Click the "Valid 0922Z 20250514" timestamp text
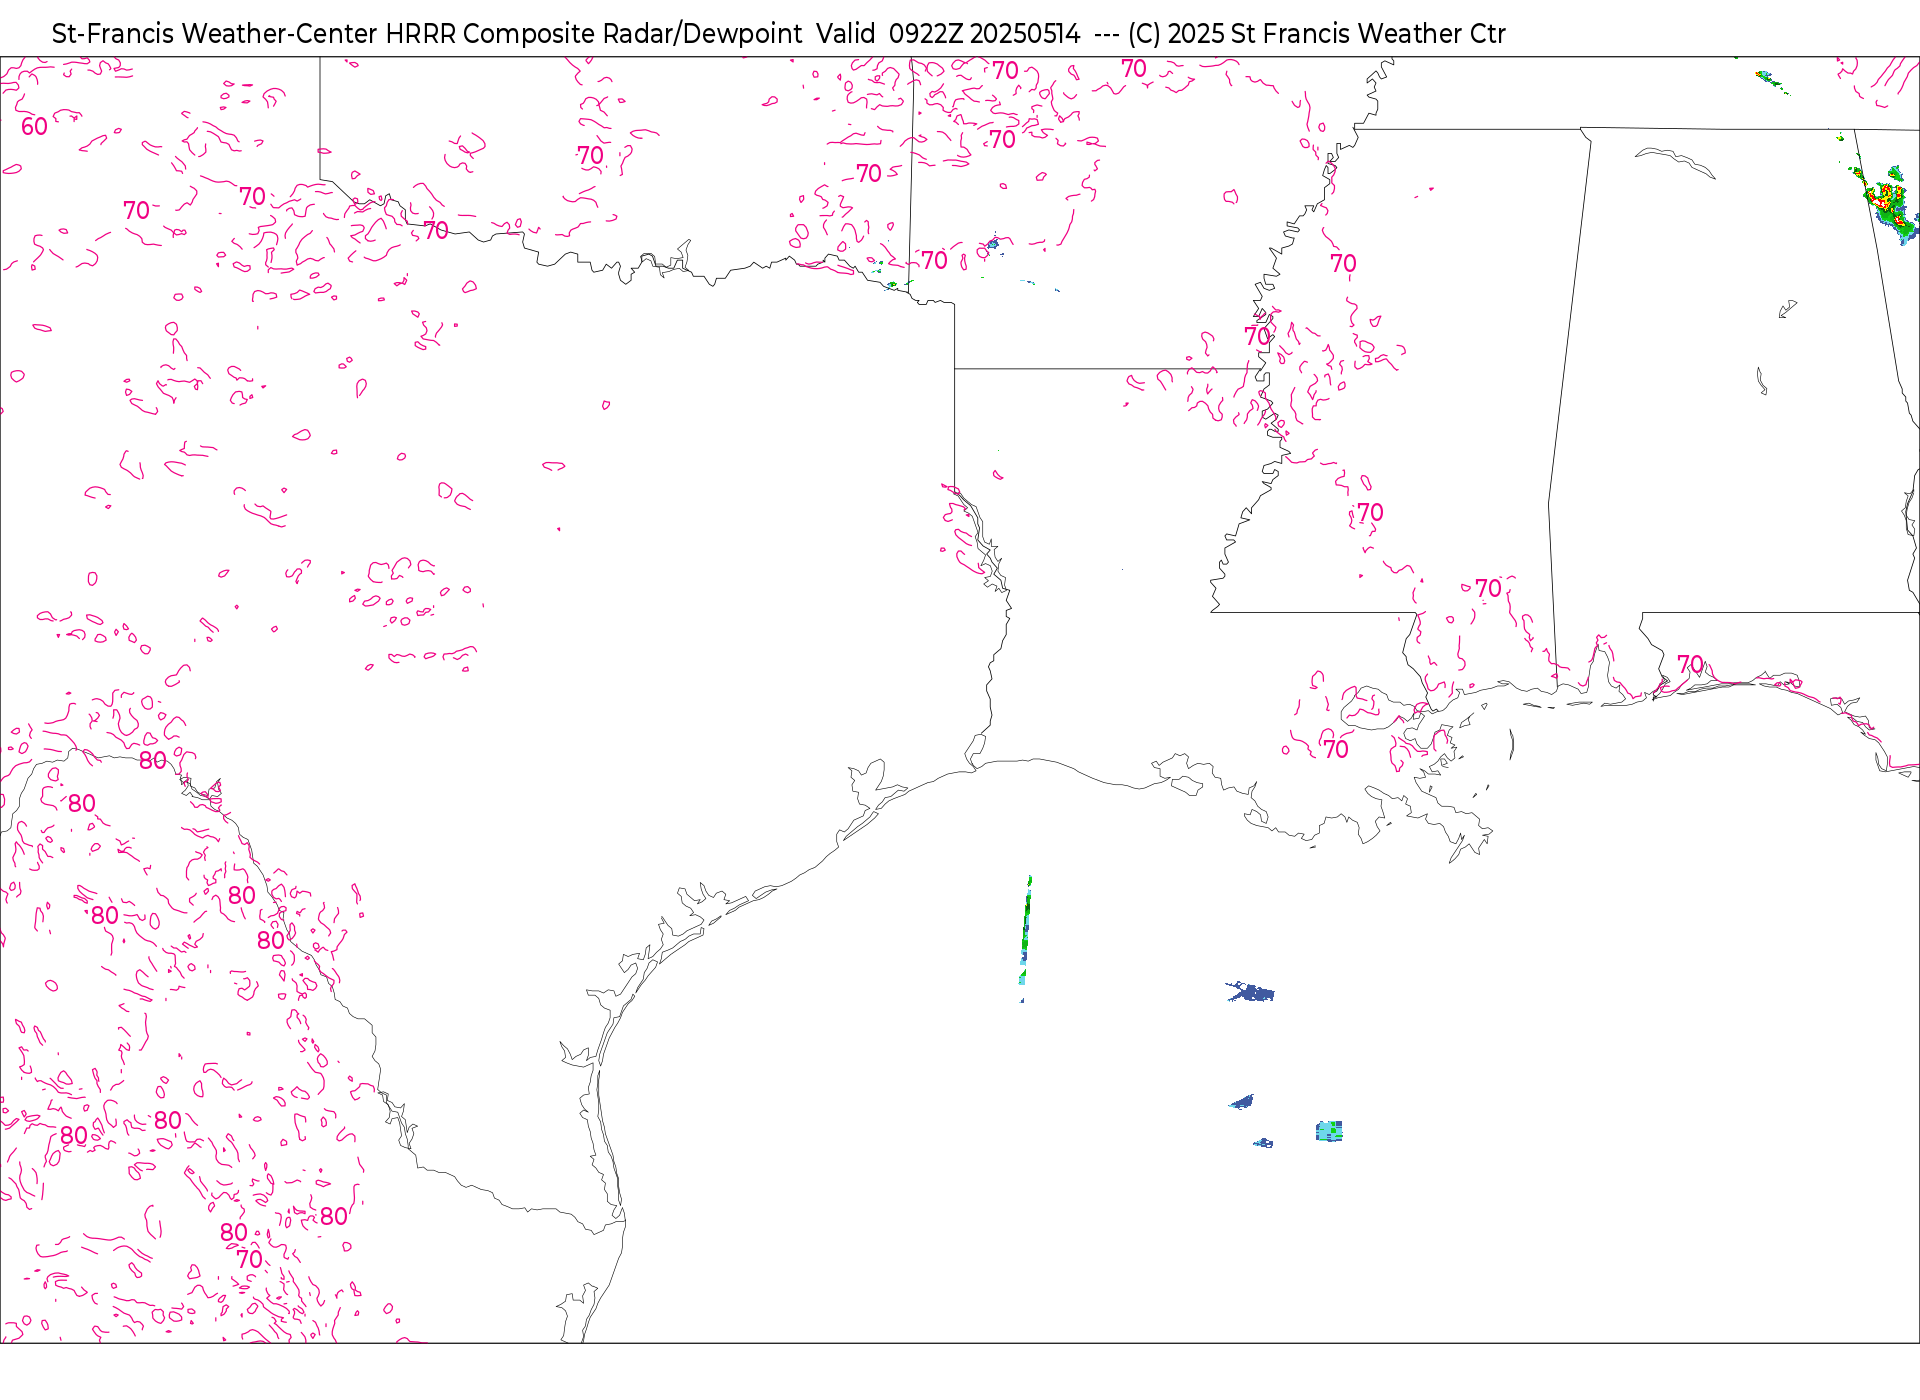Image resolution: width=1920 pixels, height=1400 pixels. tap(948, 34)
